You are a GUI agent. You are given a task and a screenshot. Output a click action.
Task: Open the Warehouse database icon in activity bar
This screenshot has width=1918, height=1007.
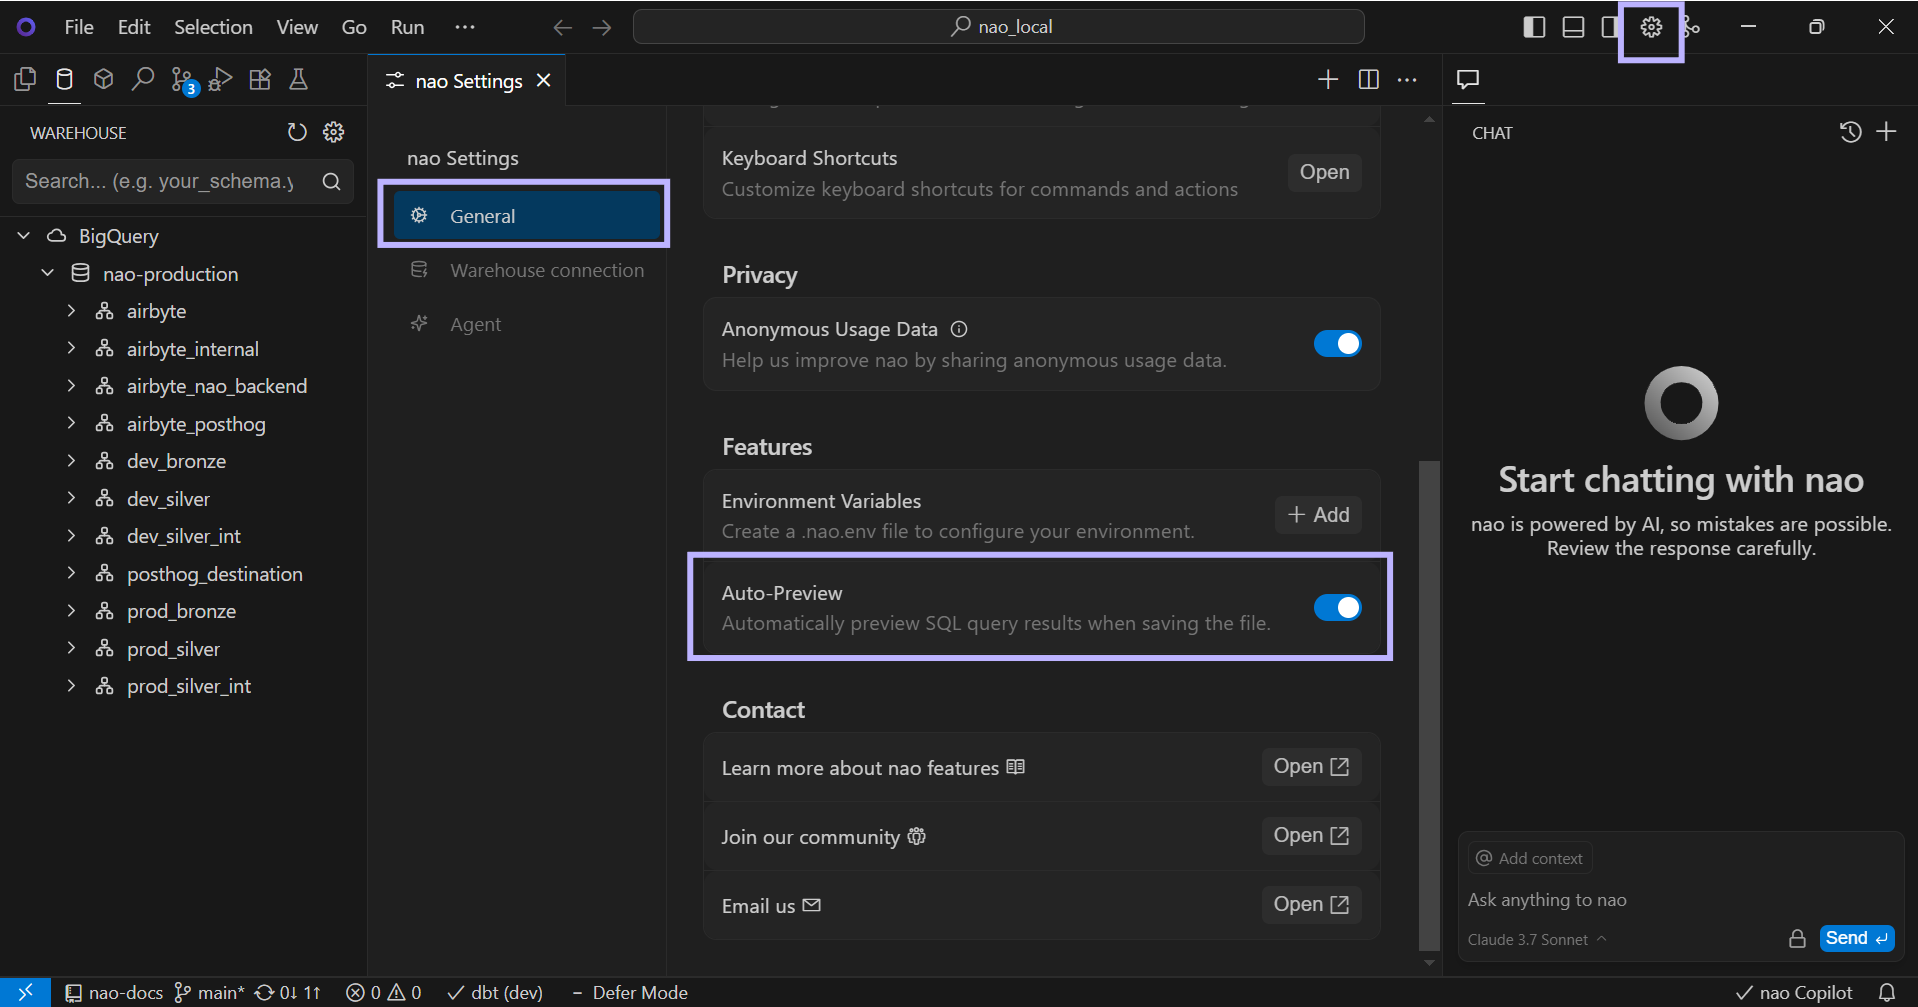[64, 80]
